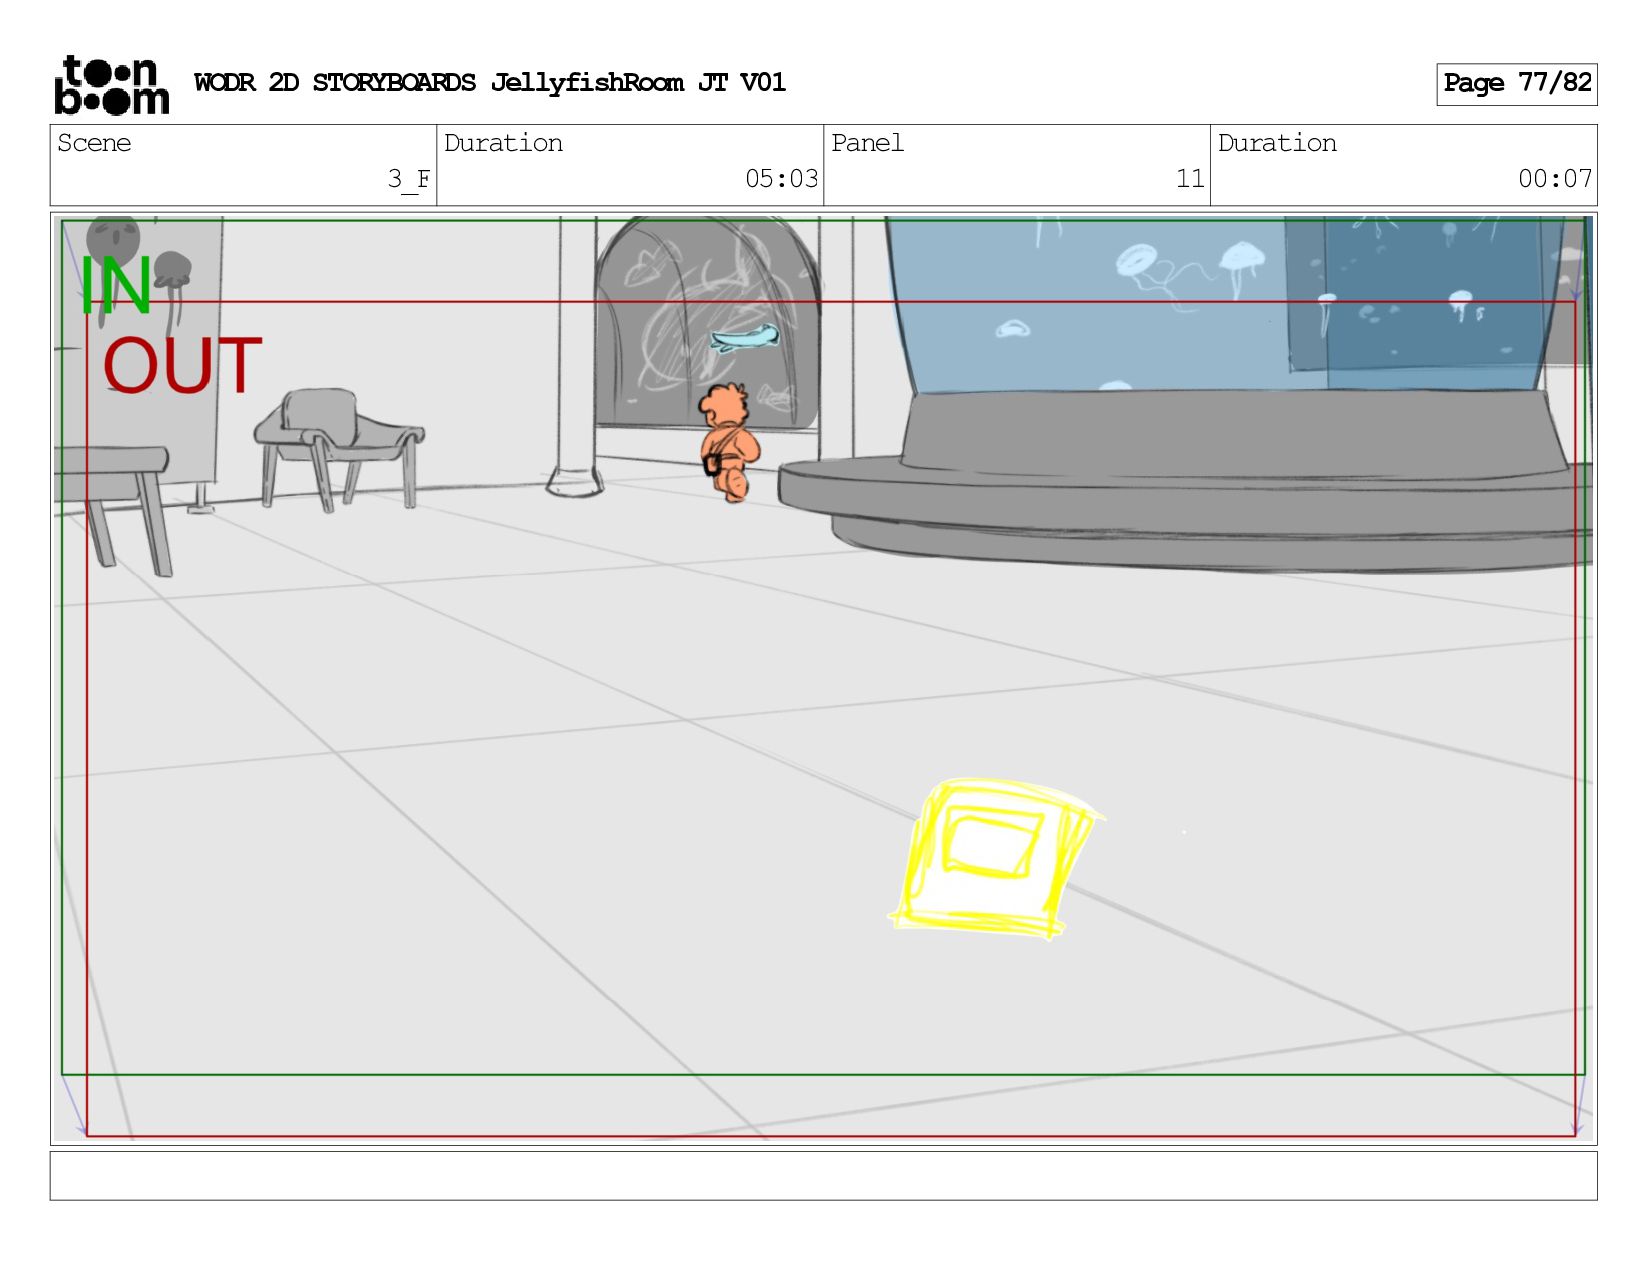
Task: Click the scene duration value '05:03'
Action: coord(781,179)
